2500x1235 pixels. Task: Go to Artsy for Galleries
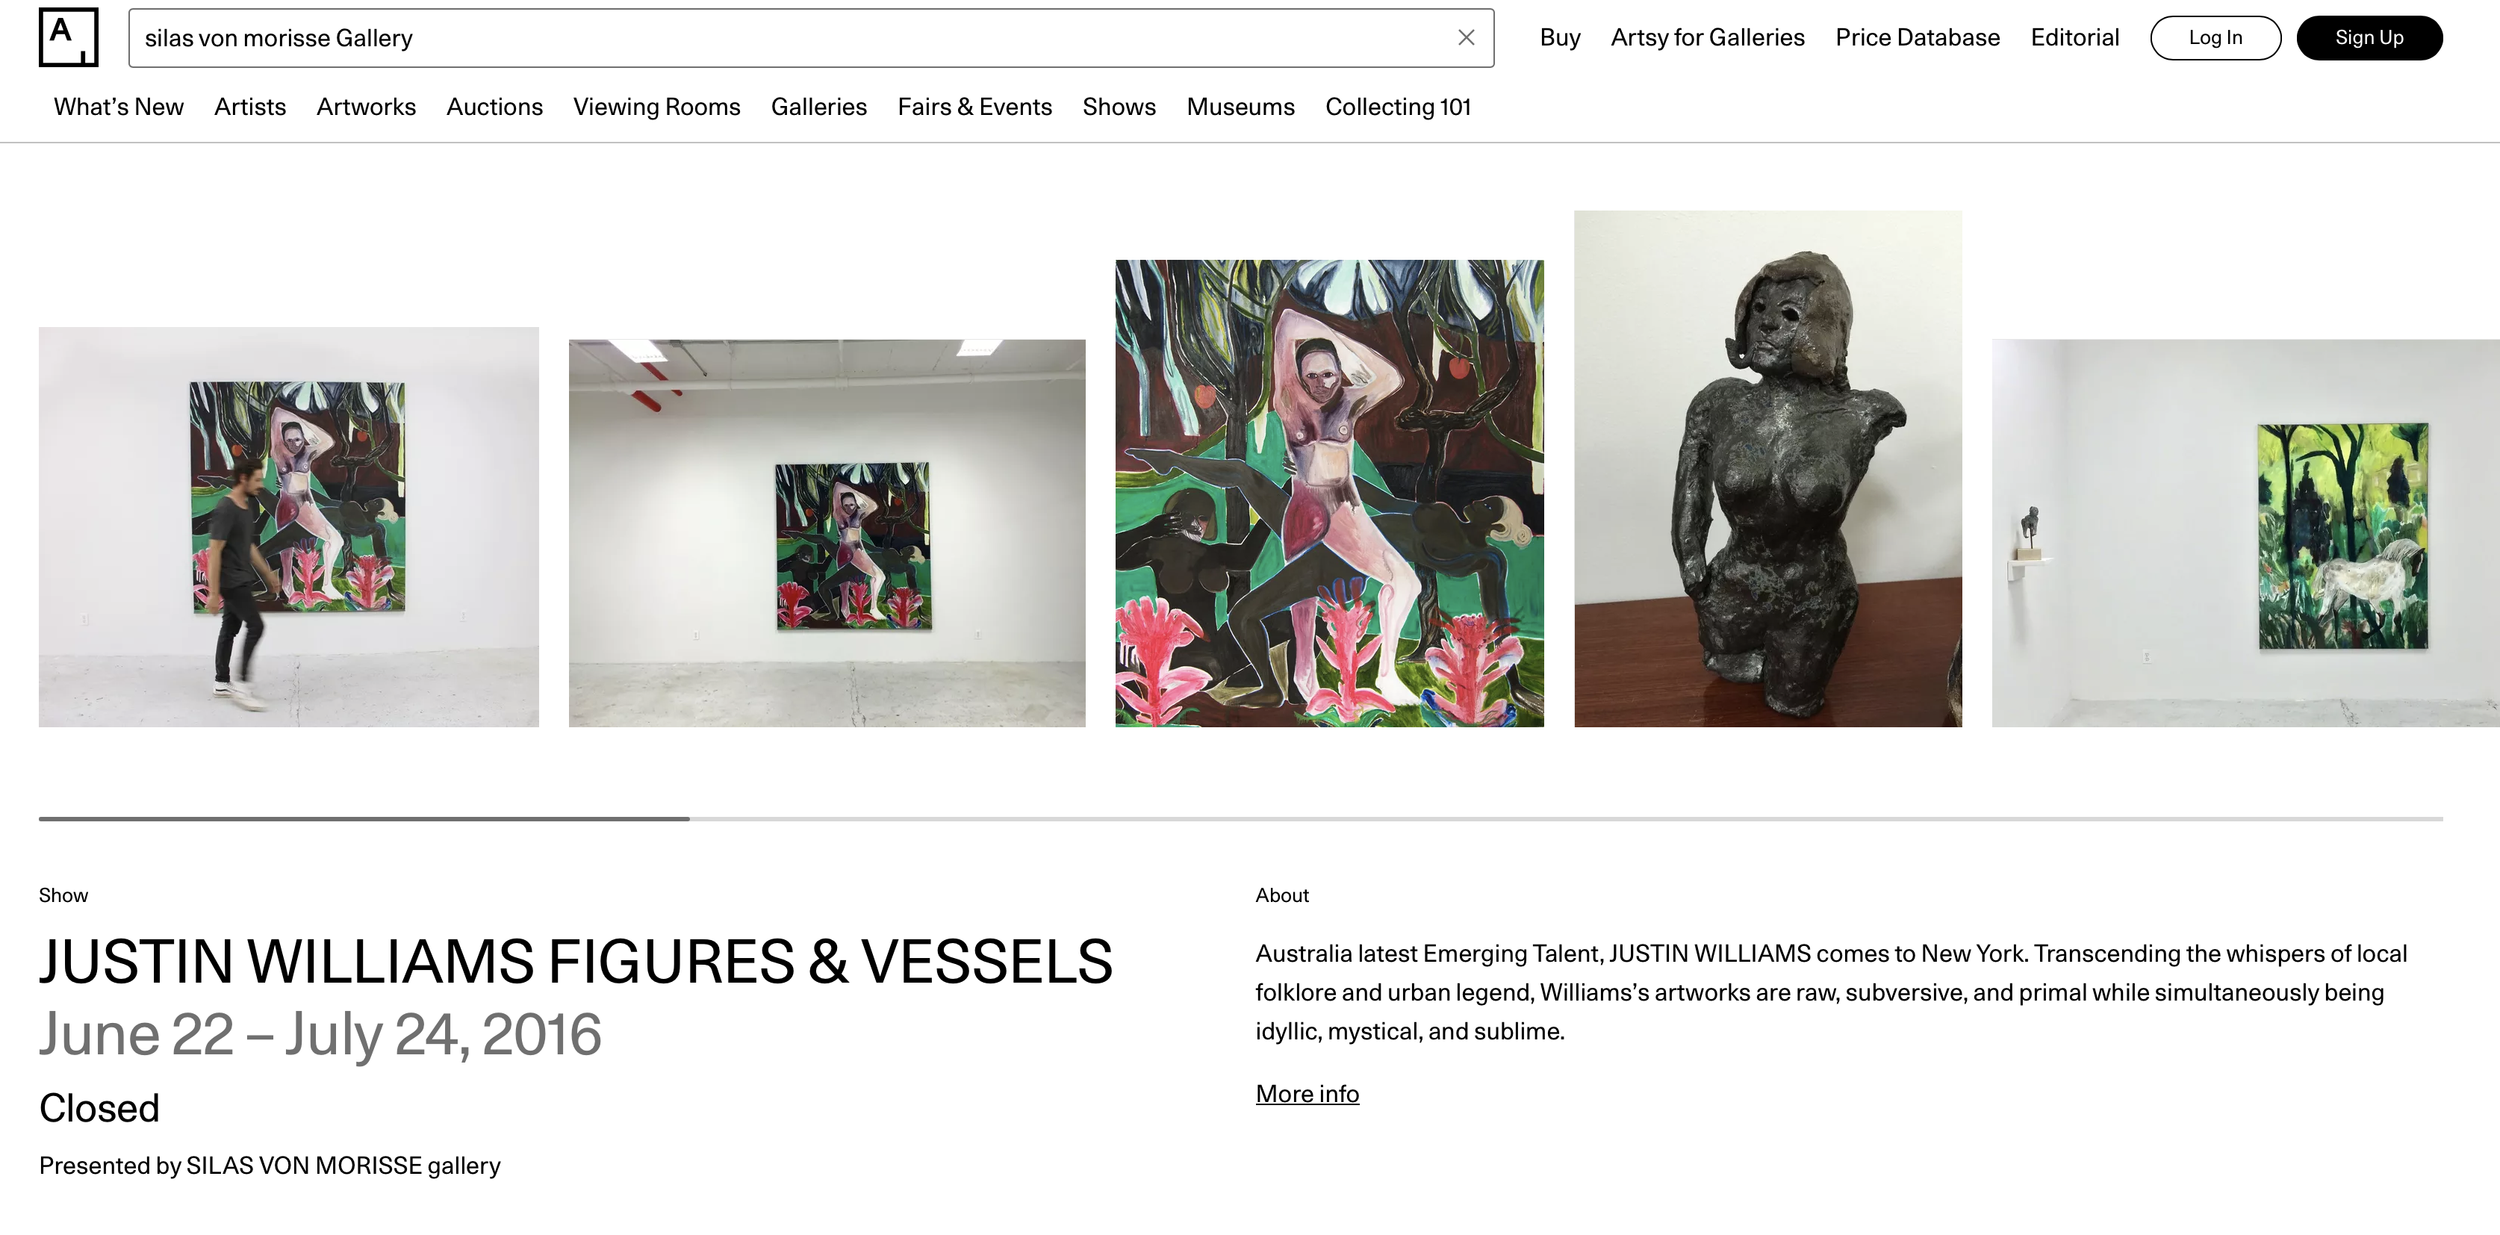(x=1707, y=38)
